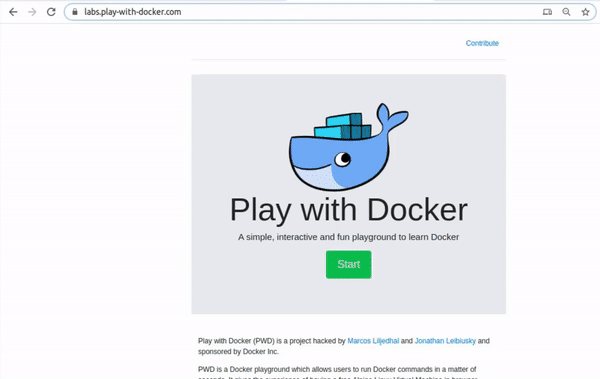Click the paragraph starting "PWD is a Docker playground"
Screen dimensions: 600x379
338,374
